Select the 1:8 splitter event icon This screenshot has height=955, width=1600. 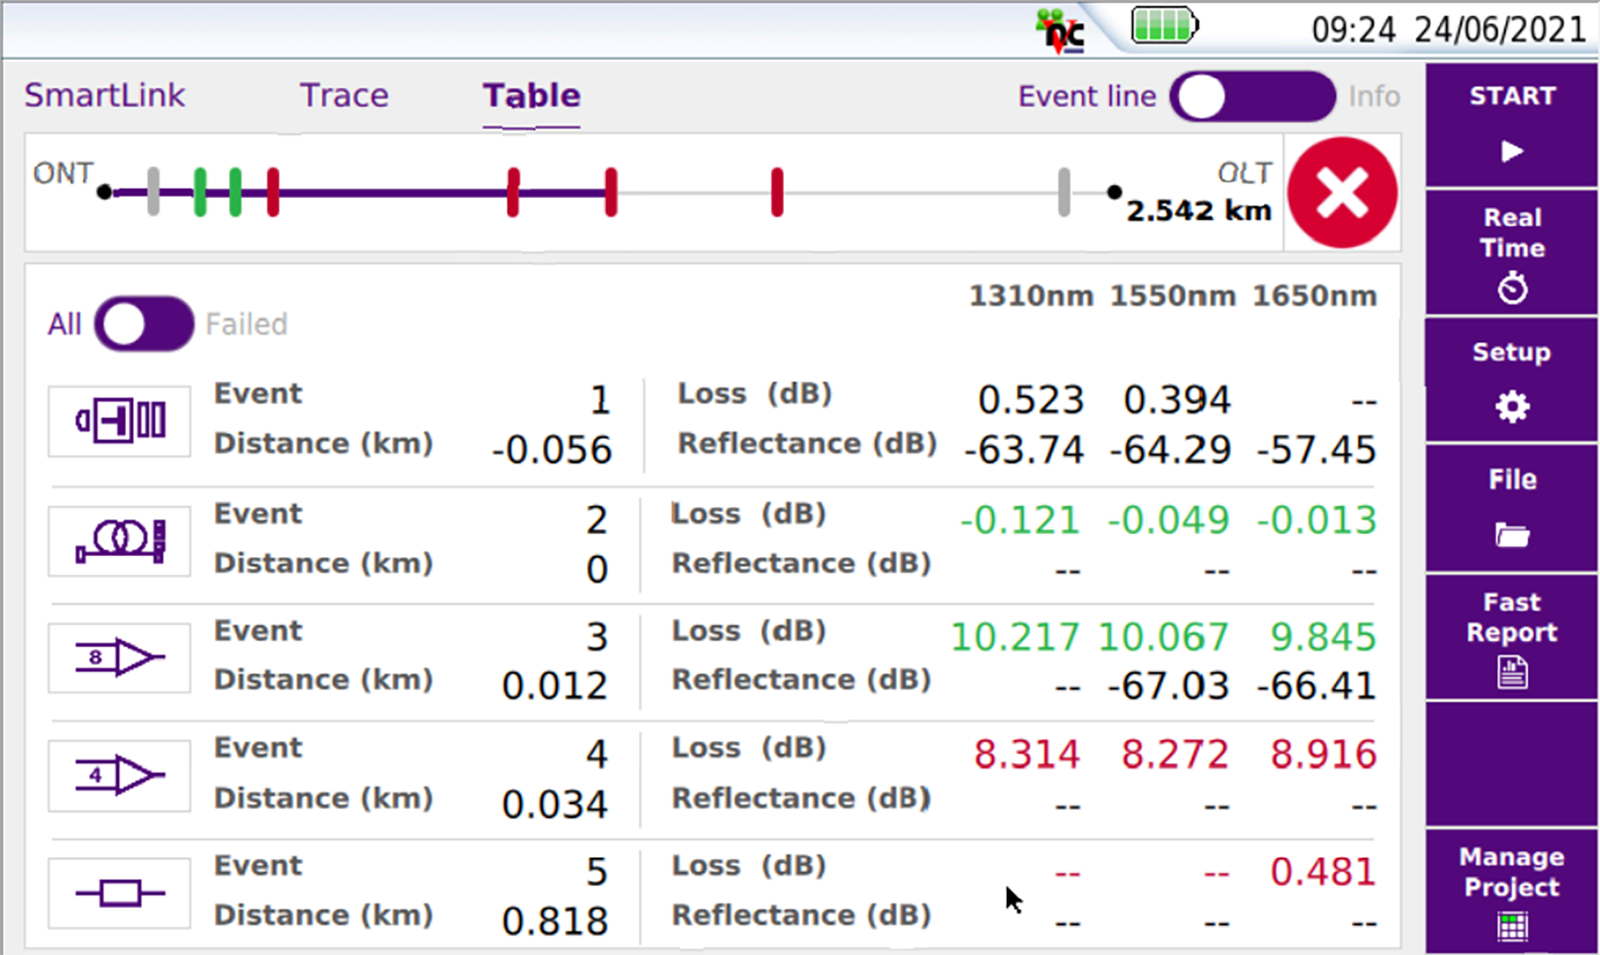(119, 658)
